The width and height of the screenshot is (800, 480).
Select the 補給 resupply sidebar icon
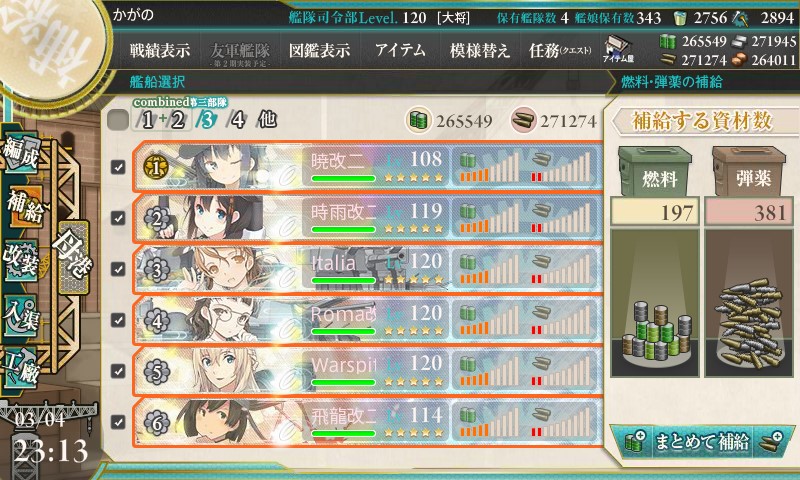(x=24, y=207)
